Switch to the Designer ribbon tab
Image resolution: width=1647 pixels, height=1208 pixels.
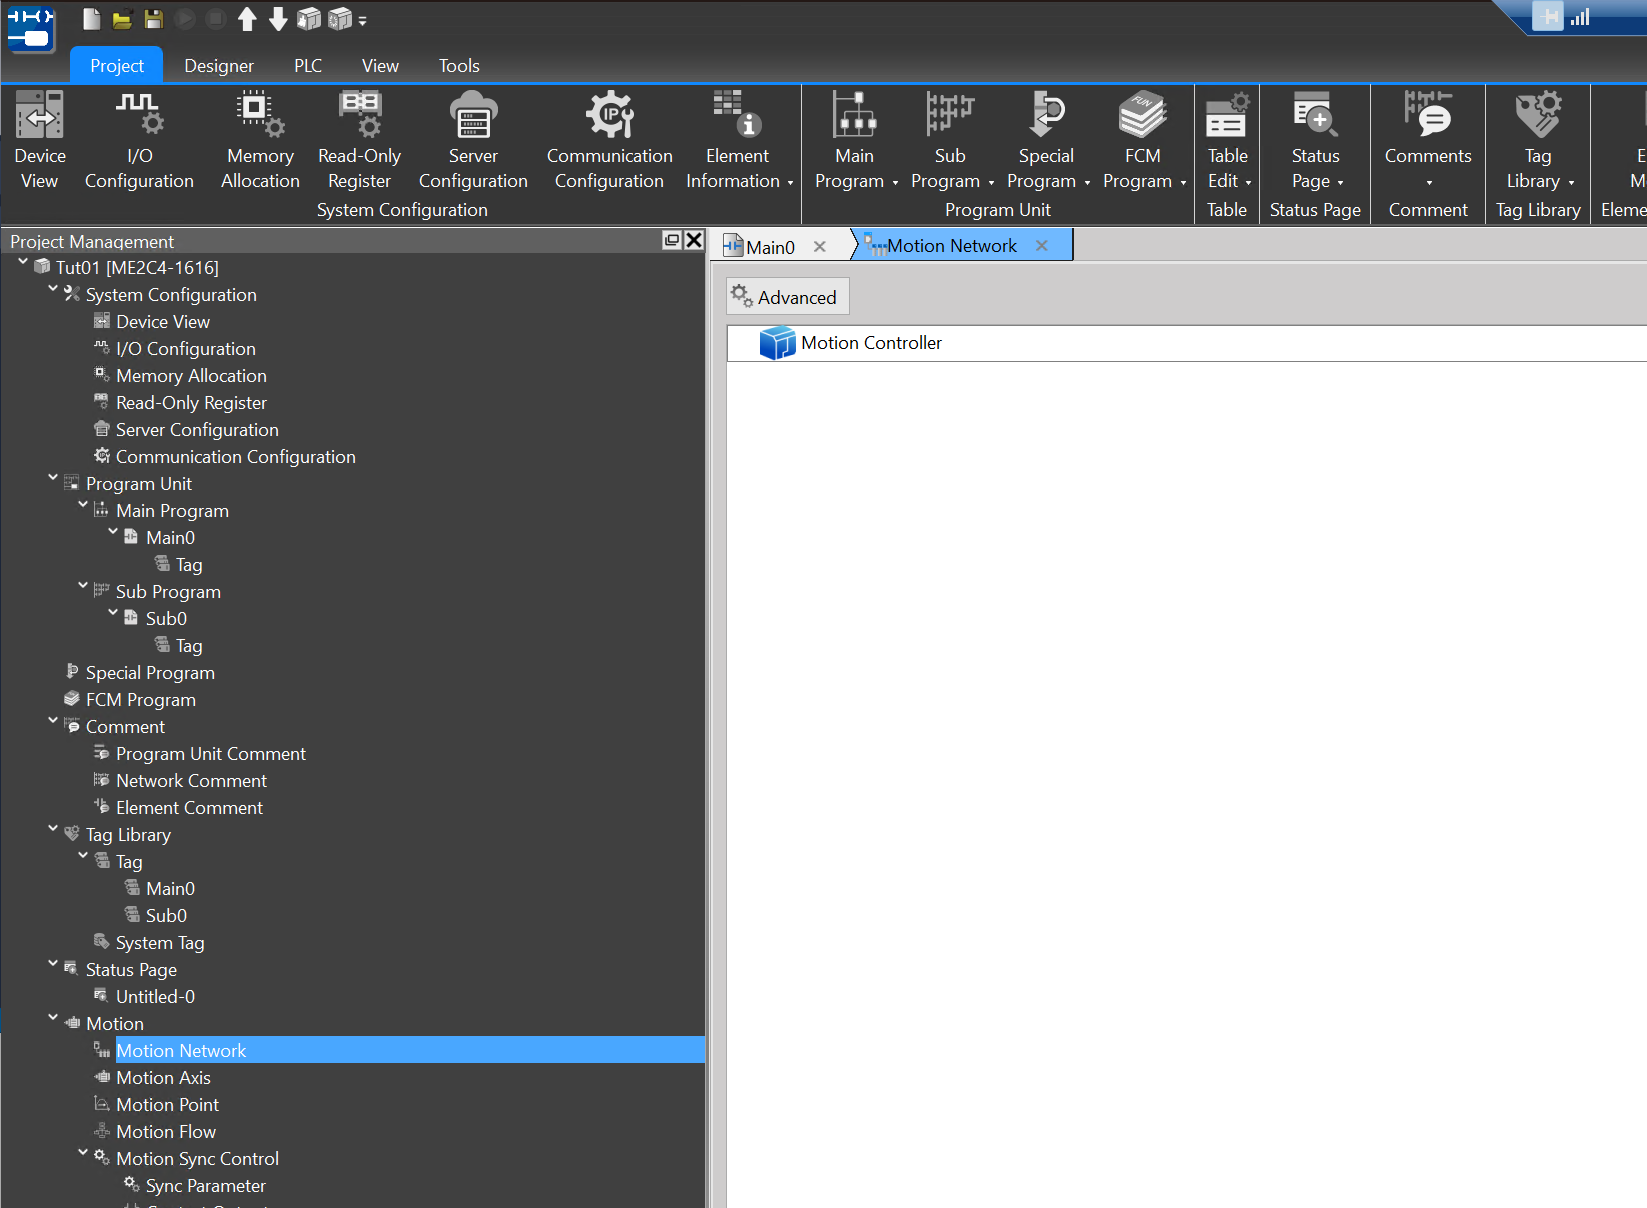(219, 66)
